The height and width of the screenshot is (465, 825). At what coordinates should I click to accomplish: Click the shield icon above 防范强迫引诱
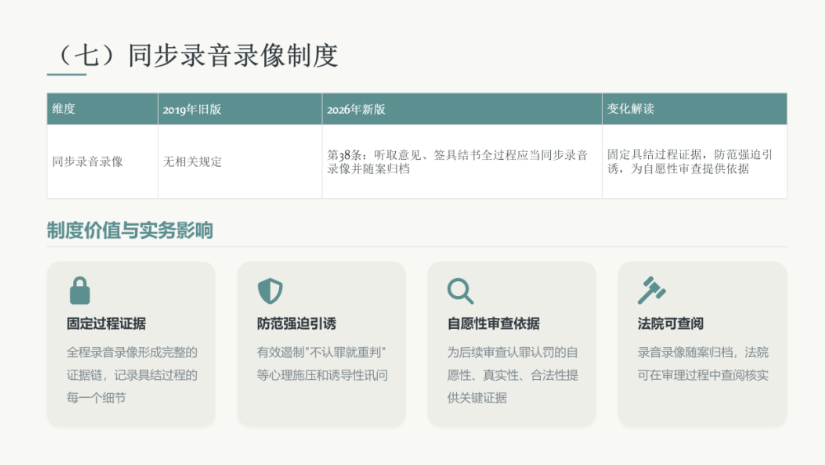(270, 291)
